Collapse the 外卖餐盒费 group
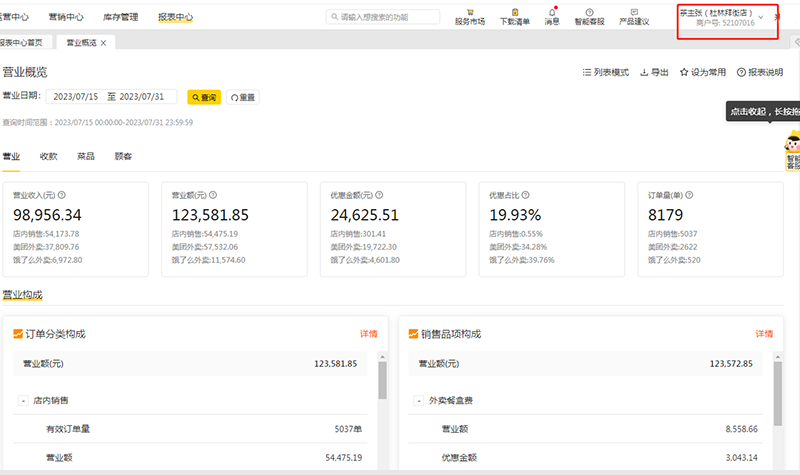Viewport: 800px width, 475px height. (419, 401)
